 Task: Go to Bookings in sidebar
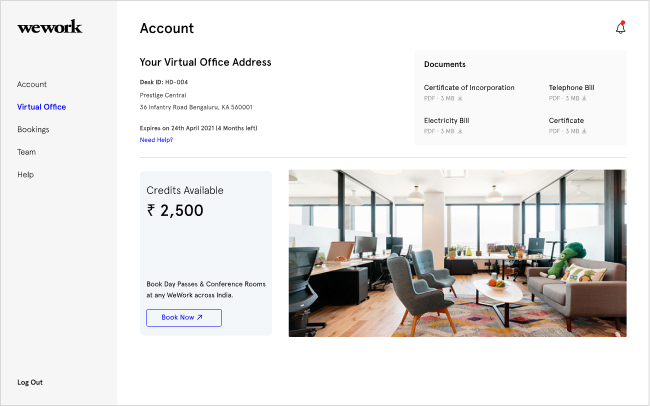click(33, 129)
